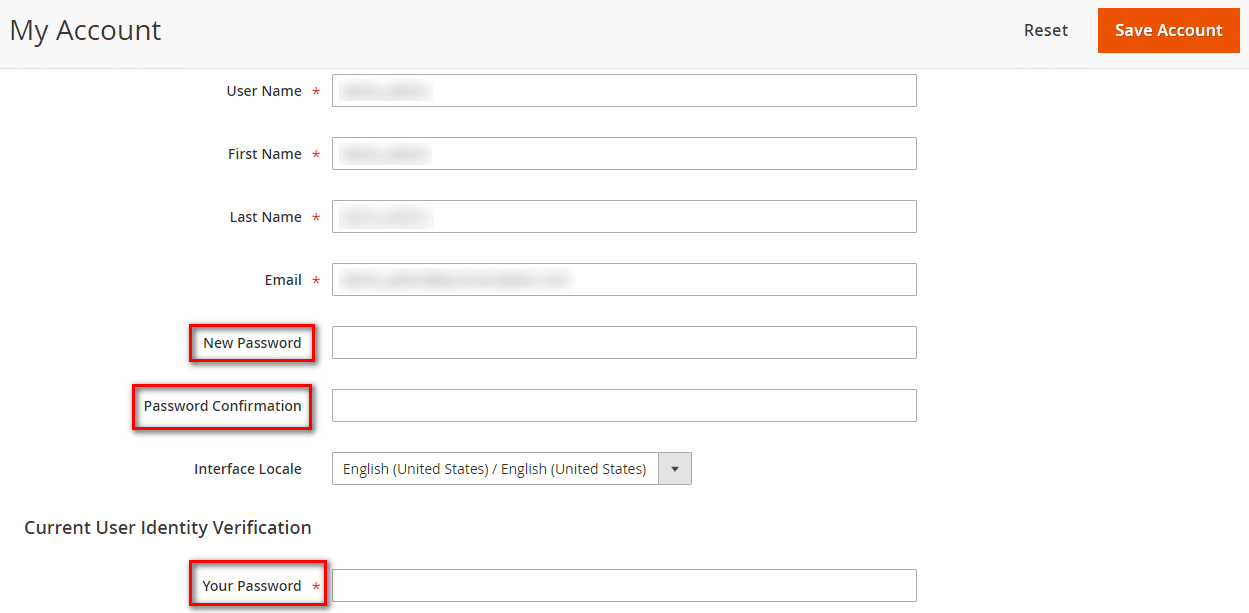Image resolution: width=1249 pixels, height=613 pixels.
Task: Click the New Password label
Action: click(252, 342)
